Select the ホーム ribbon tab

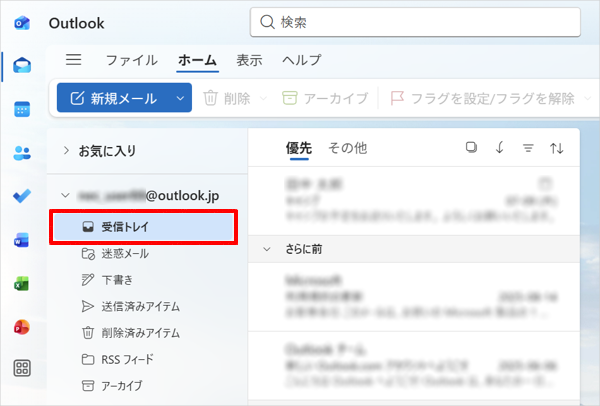197,60
